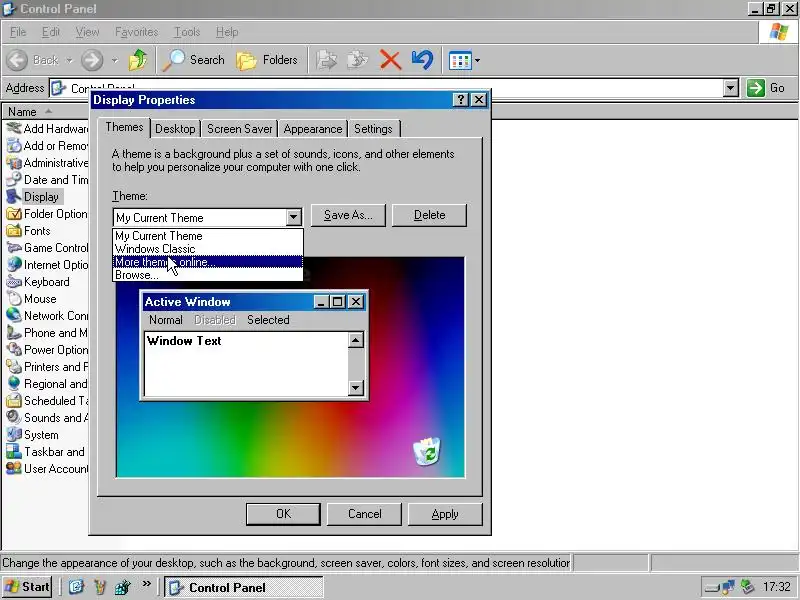Select the Add or Remove Programs icon
This screenshot has height=600, width=800.
coord(14,146)
